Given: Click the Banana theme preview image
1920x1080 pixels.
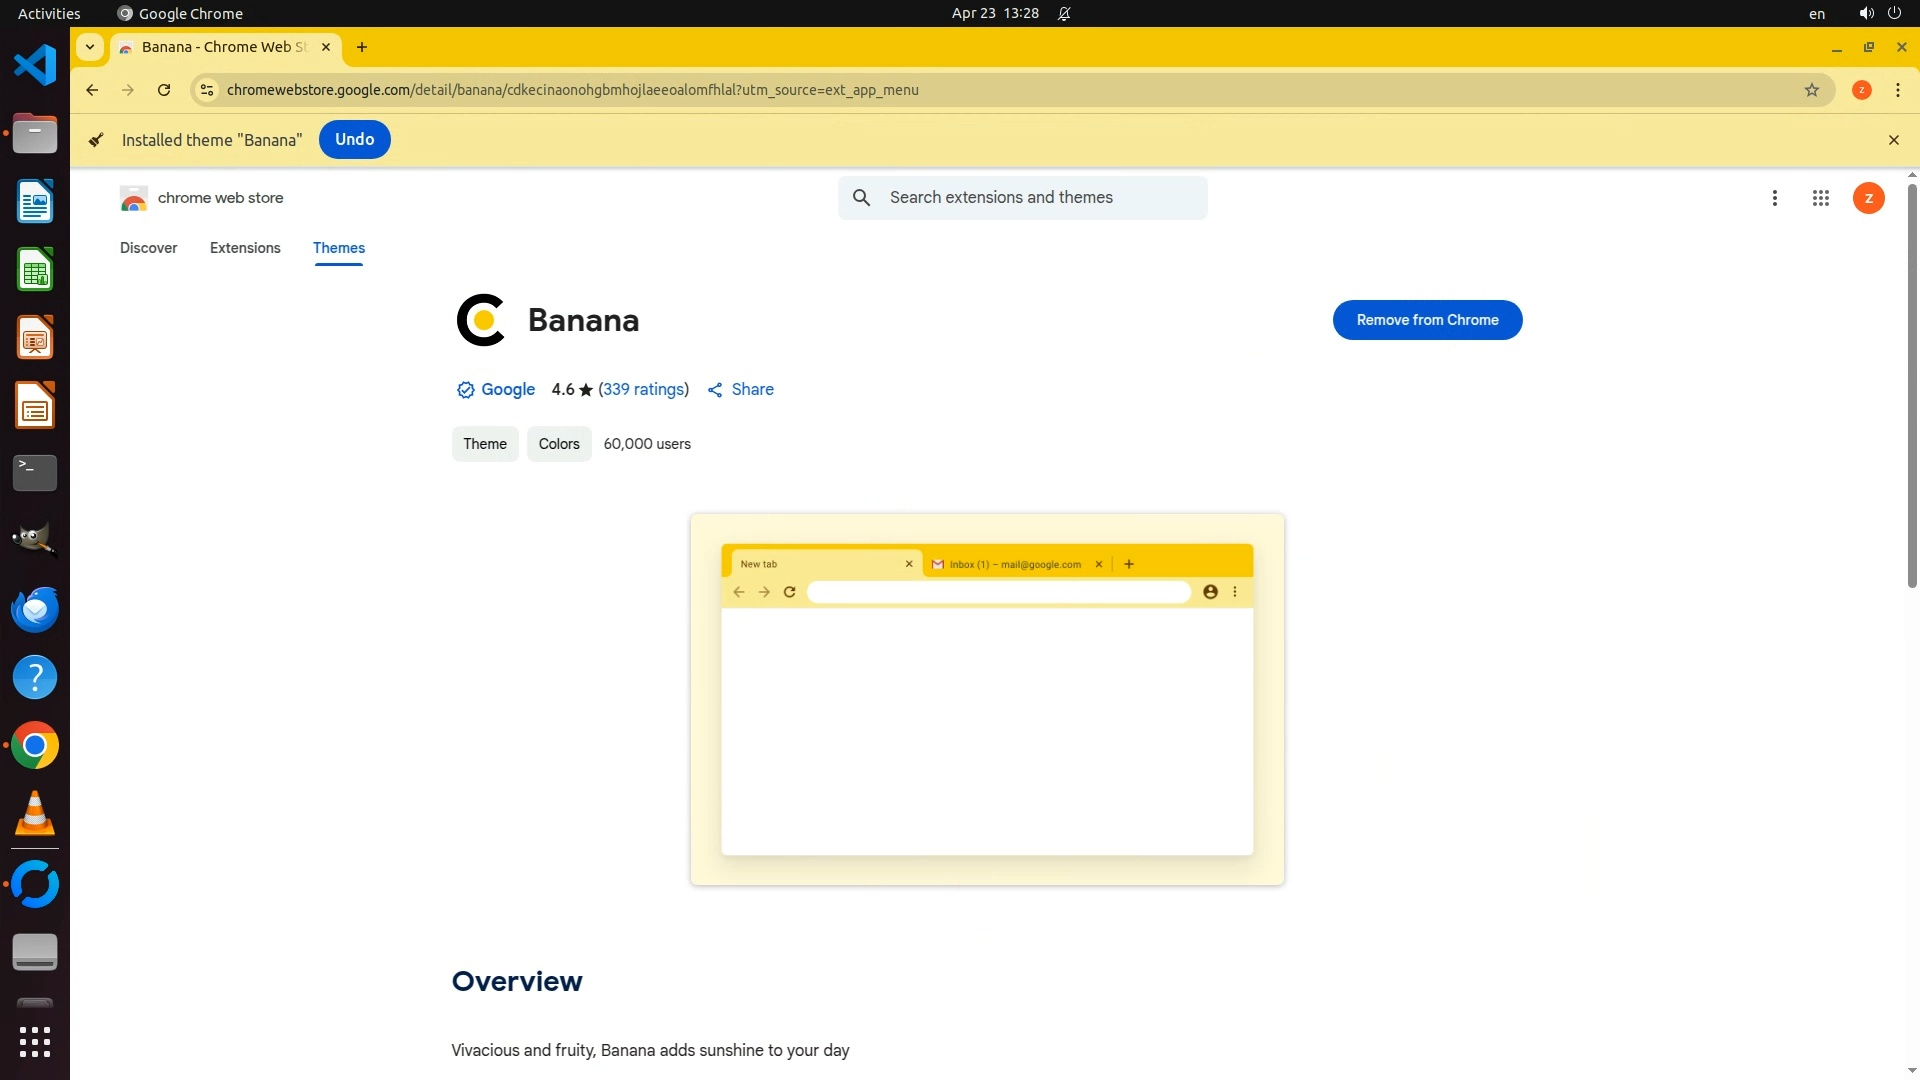Looking at the screenshot, I should [987, 699].
